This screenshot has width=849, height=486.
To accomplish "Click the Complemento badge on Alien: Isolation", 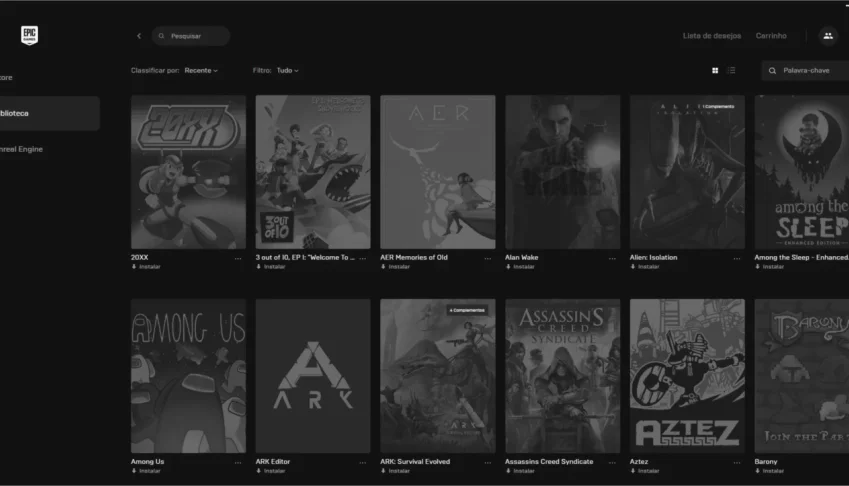I will coord(718,107).
